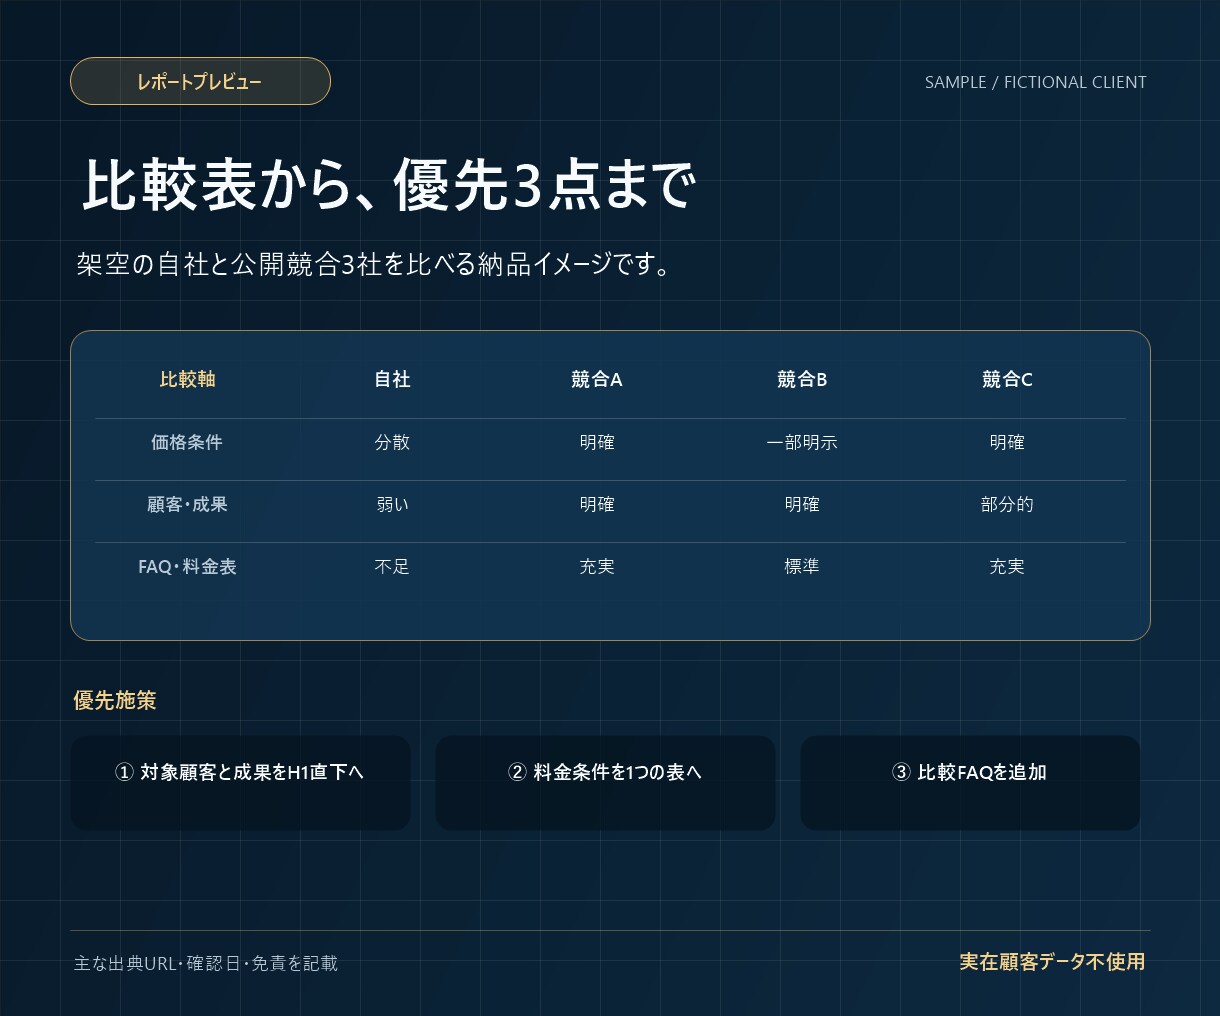Screen dimensions: 1220x1016
Task: Click the レポートプレビュー pill badge
Action: [x=200, y=81]
